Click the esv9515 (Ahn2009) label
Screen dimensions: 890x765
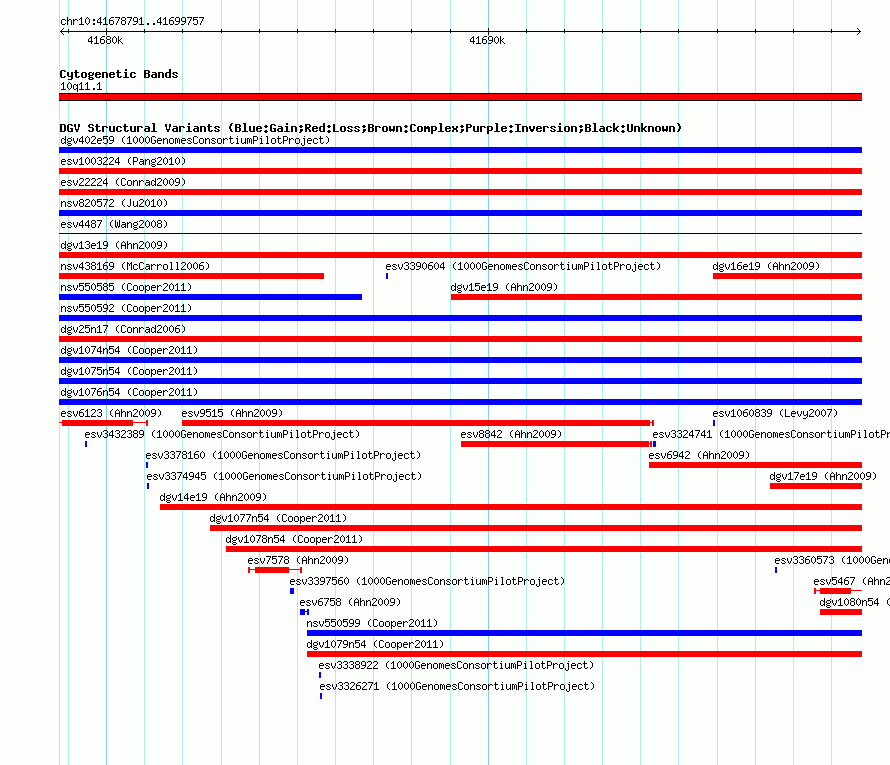click(232, 413)
